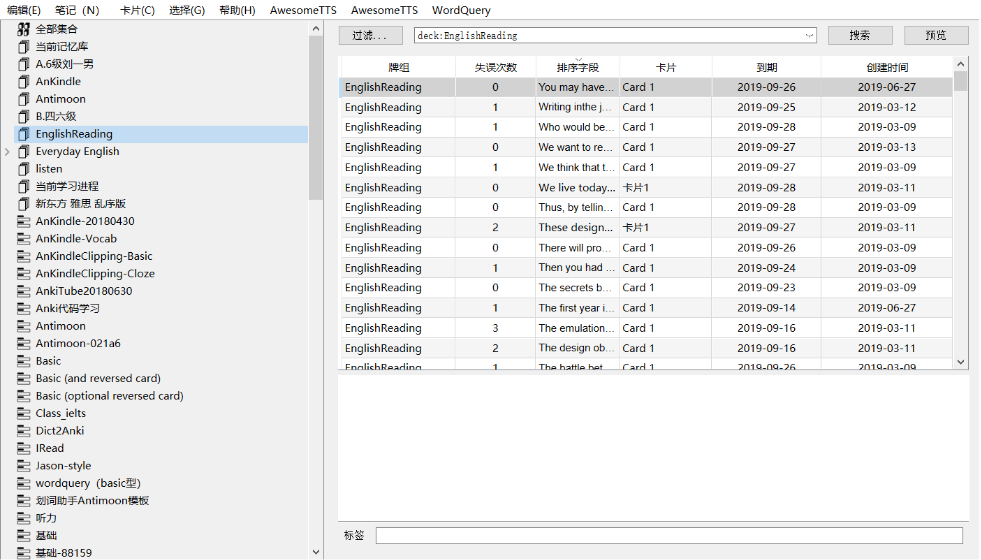981x560 pixels.
Task: Click note type icon beside Anki代码学习
Action: pos(24,308)
